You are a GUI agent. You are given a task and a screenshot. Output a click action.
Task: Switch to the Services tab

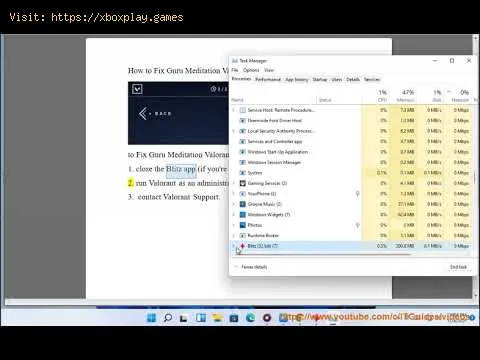pyautogui.click(x=372, y=79)
